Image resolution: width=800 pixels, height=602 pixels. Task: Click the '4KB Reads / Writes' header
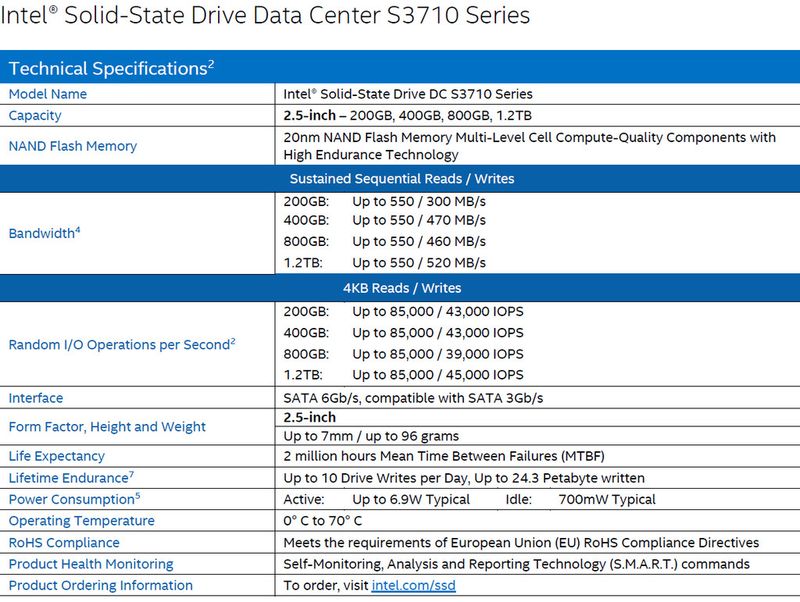[x=402, y=288]
